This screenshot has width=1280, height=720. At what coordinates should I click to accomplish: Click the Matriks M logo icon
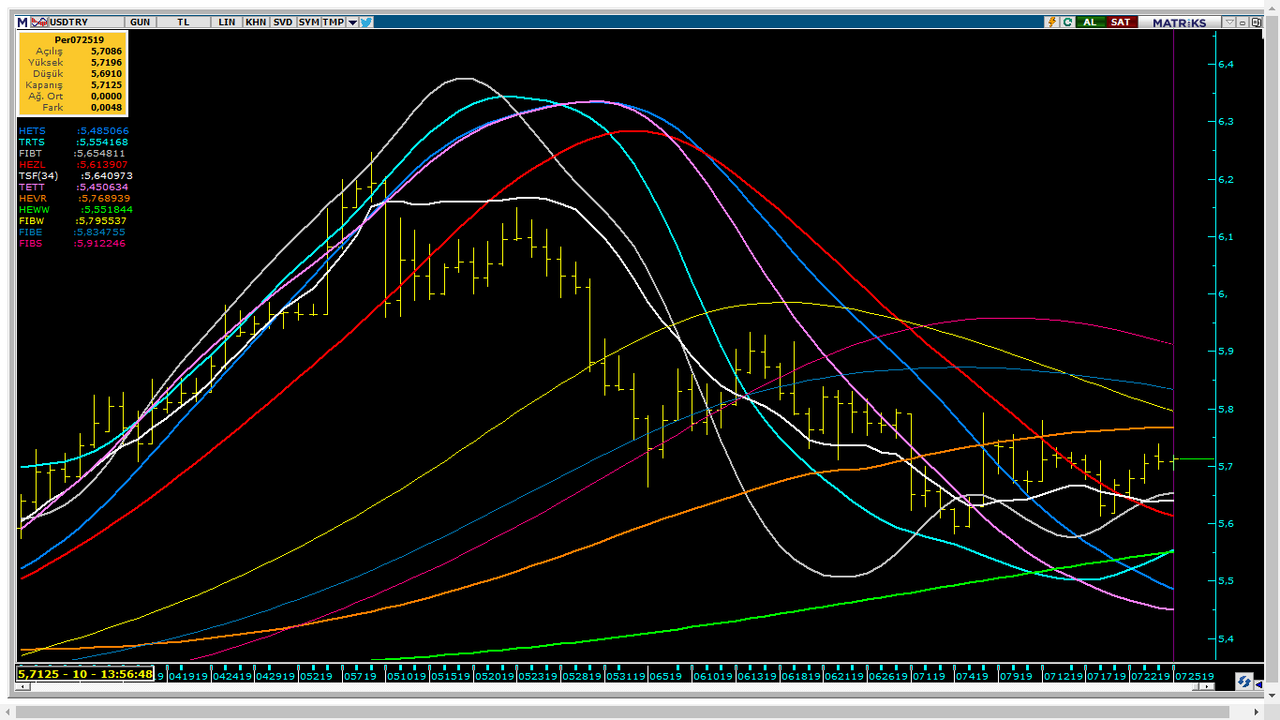pyautogui.click(x=22, y=22)
